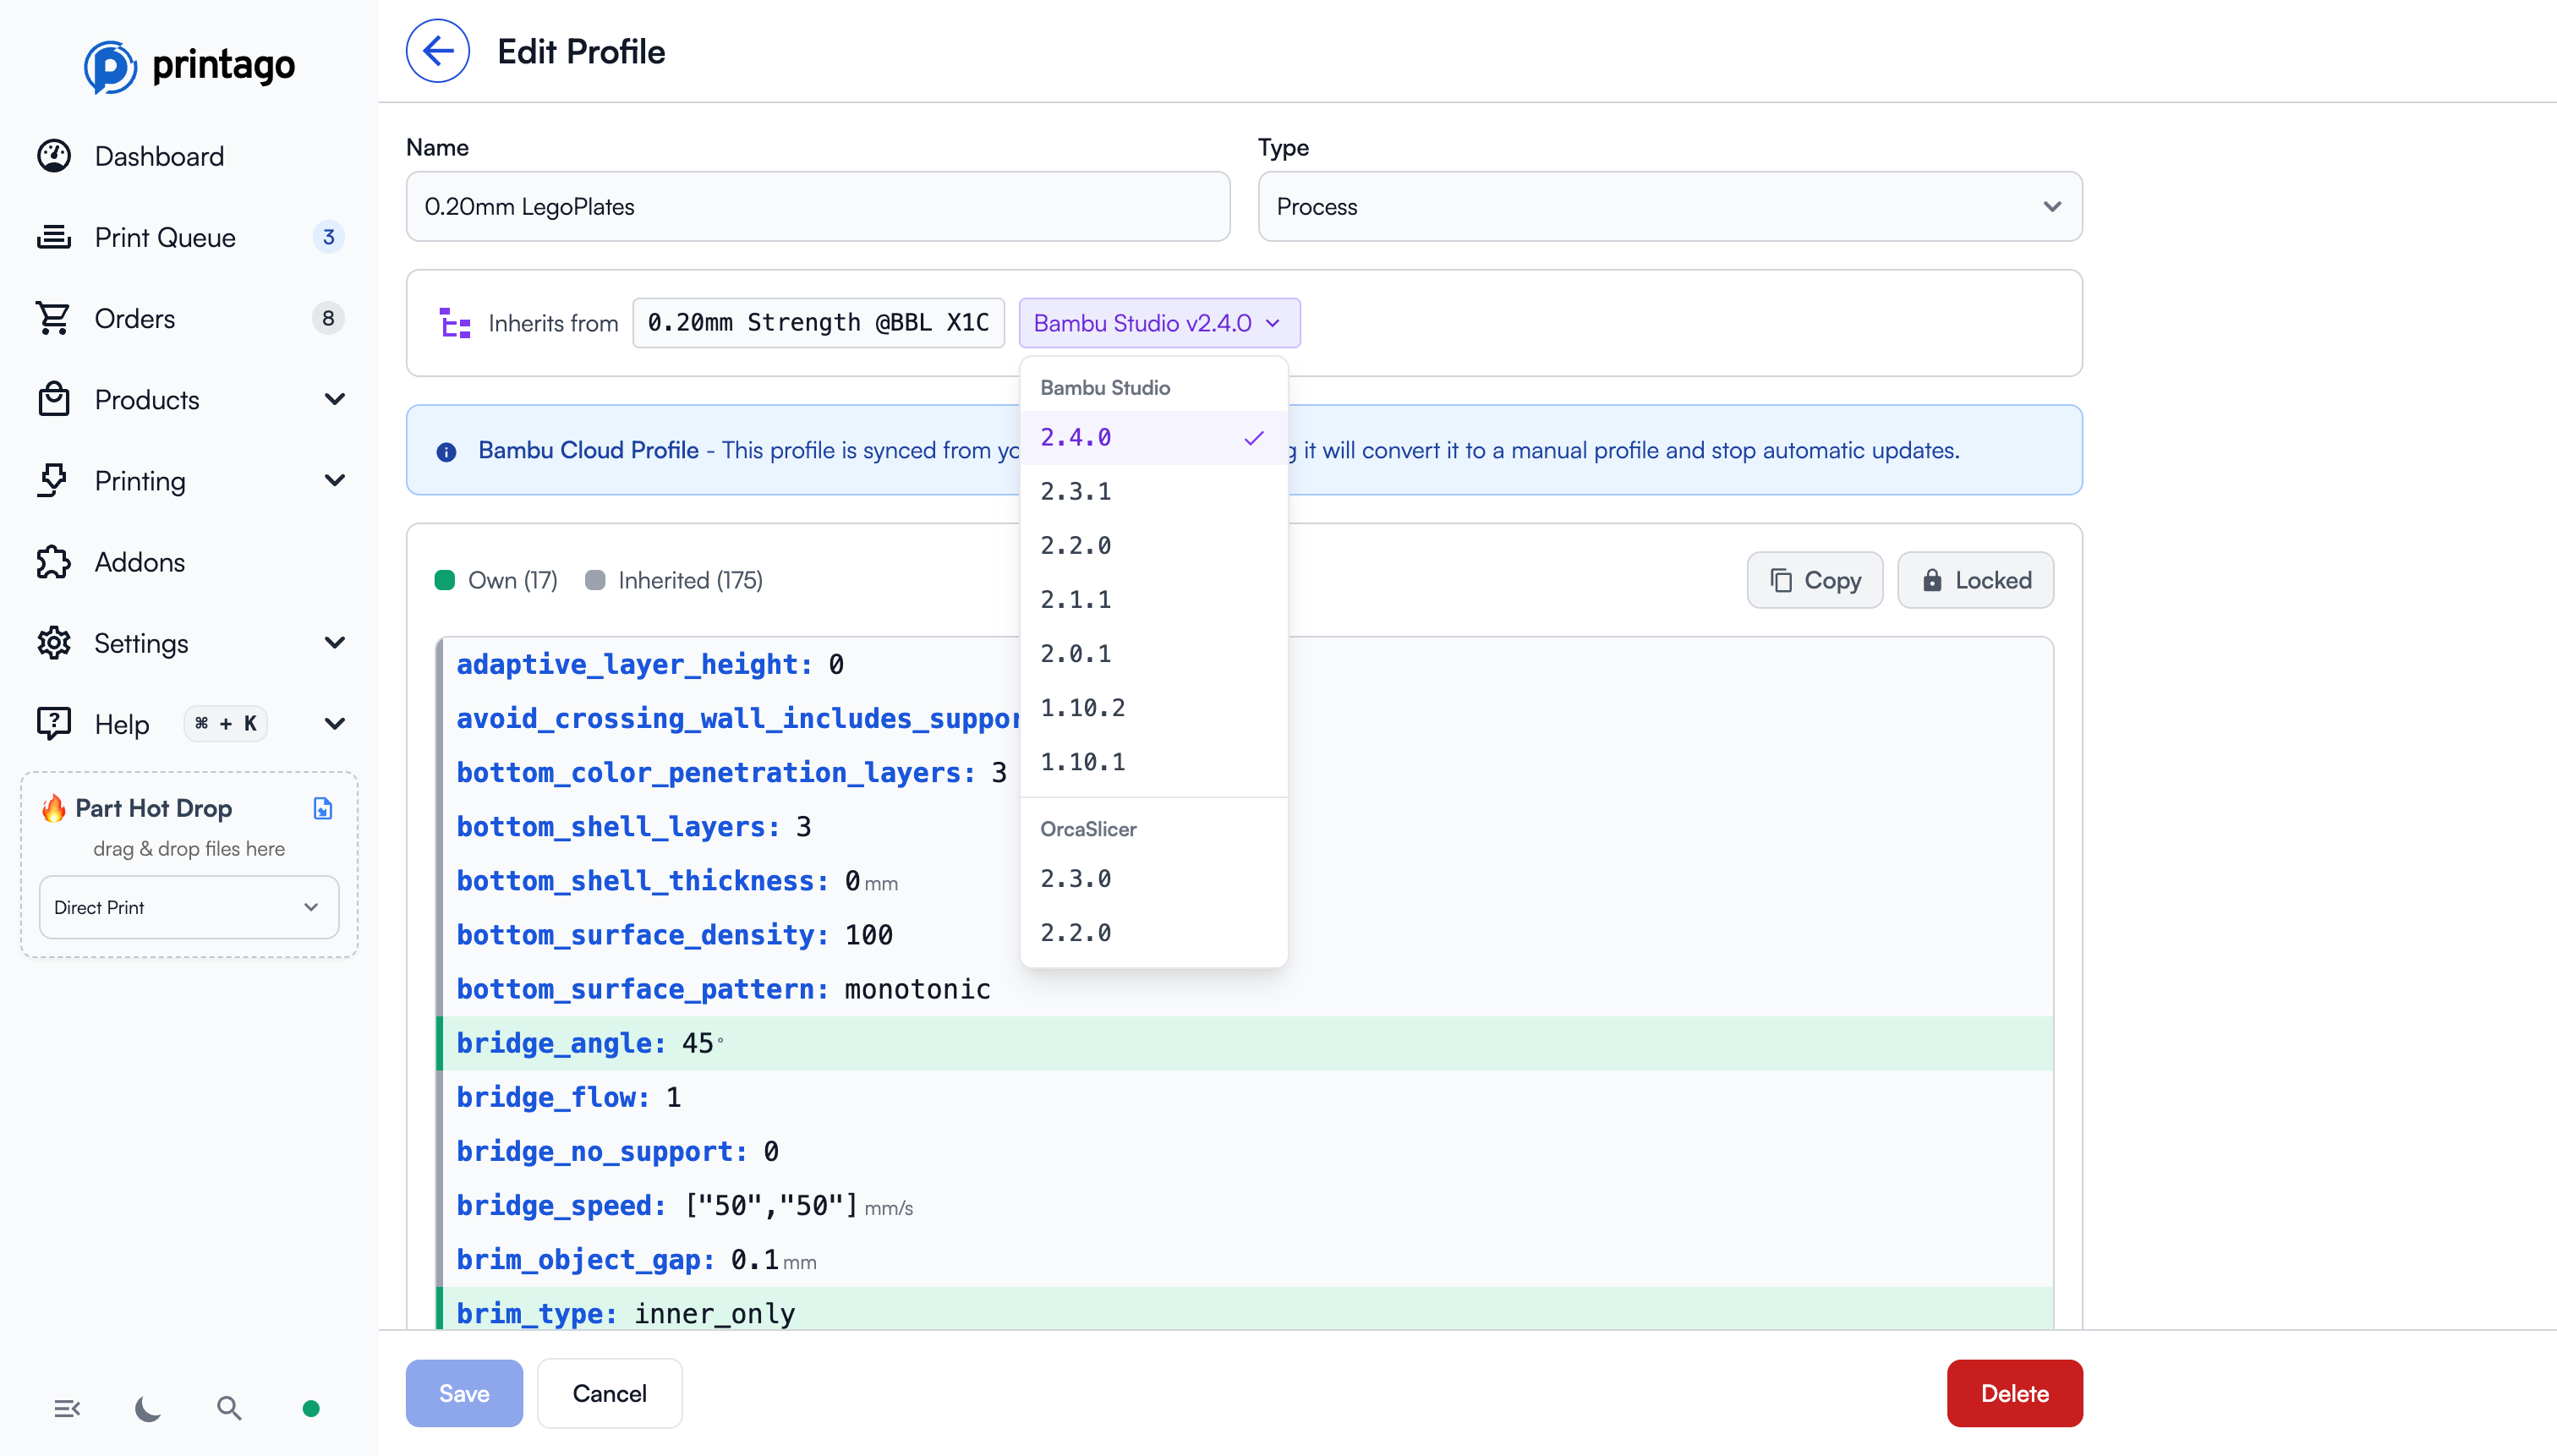Viewport: 2557px width, 1456px height.
Task: Collapse the sidebar menu icon
Action: (67, 1408)
